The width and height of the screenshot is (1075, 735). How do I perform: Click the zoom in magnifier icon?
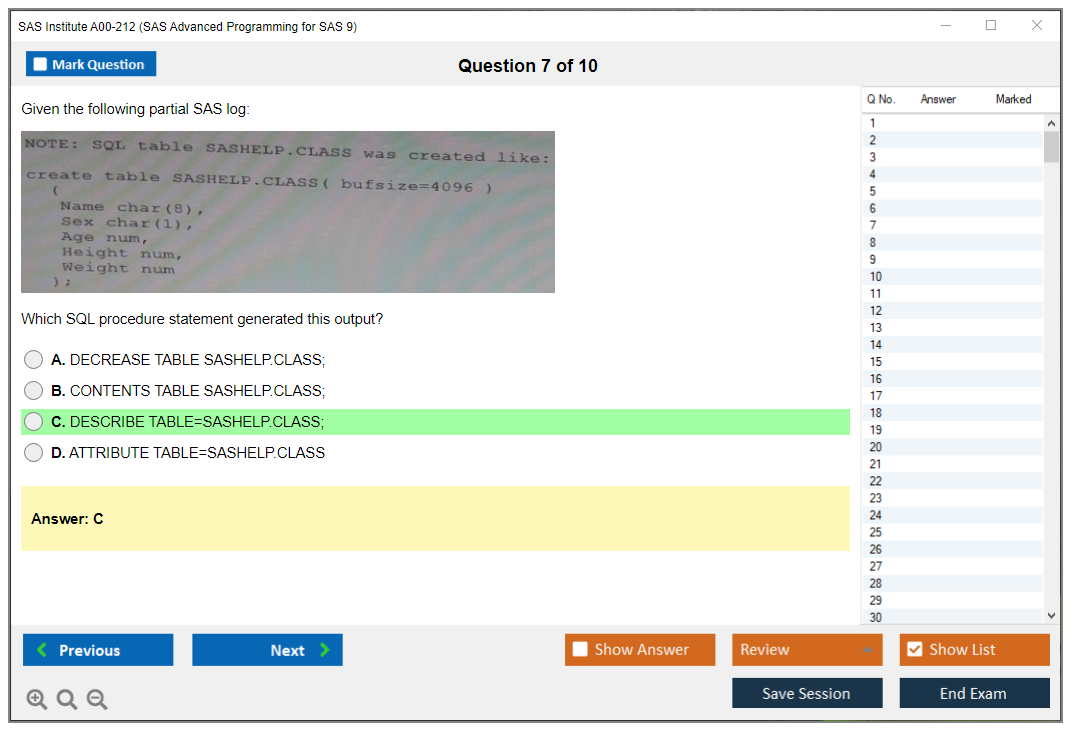(x=37, y=700)
